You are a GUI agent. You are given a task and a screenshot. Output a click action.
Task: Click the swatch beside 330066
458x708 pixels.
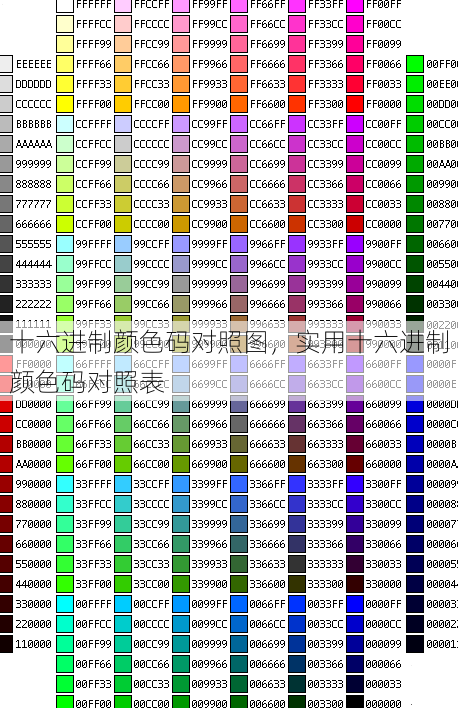coord(355,544)
